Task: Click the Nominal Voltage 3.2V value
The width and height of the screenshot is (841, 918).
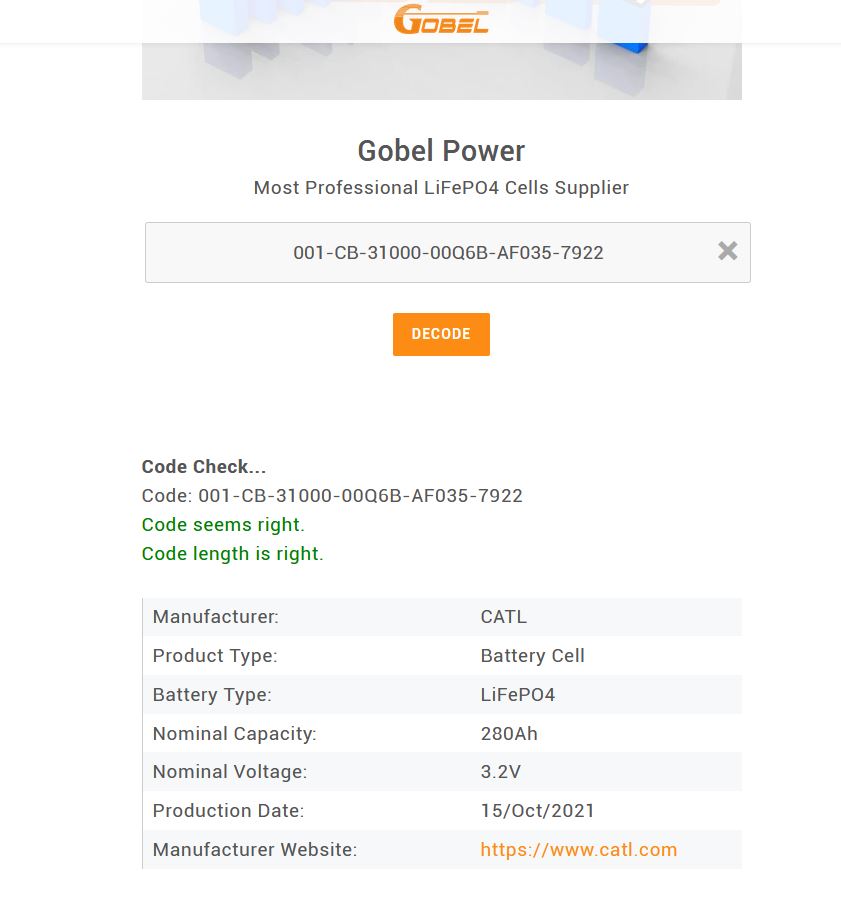Action: [501, 772]
